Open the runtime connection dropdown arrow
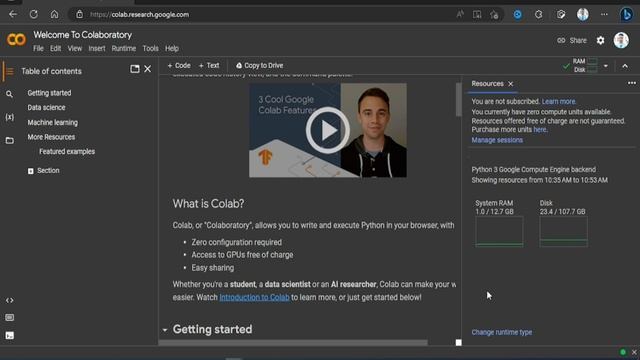The image size is (640, 360). coord(606,66)
